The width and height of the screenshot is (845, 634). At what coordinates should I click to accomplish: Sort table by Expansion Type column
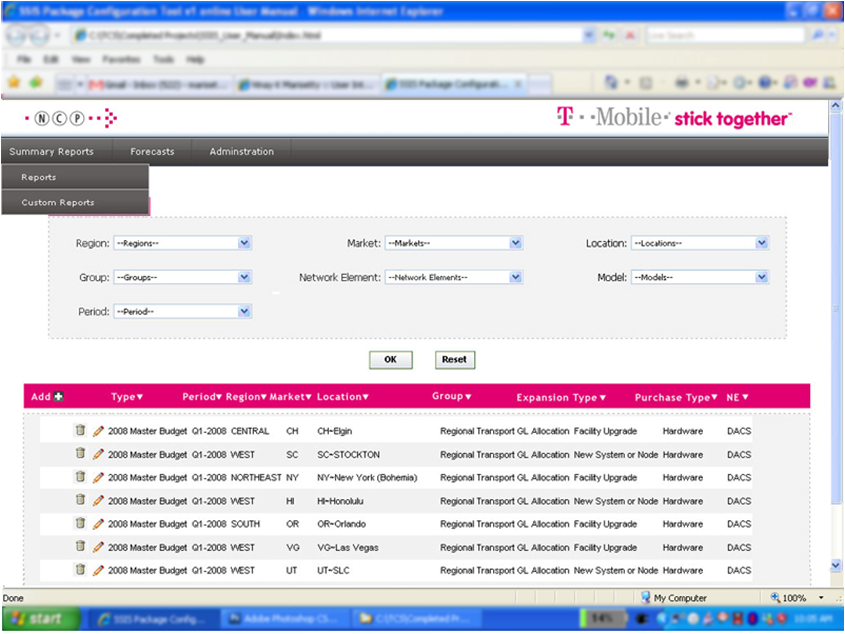coord(561,397)
